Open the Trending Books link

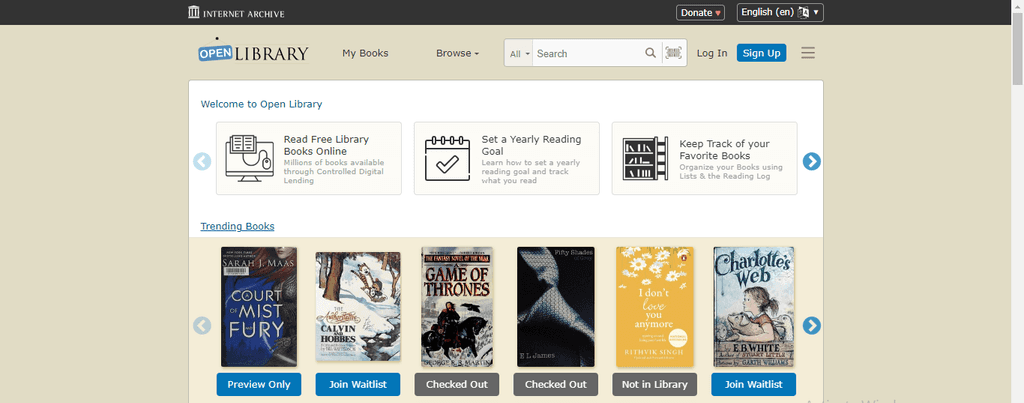(x=237, y=226)
